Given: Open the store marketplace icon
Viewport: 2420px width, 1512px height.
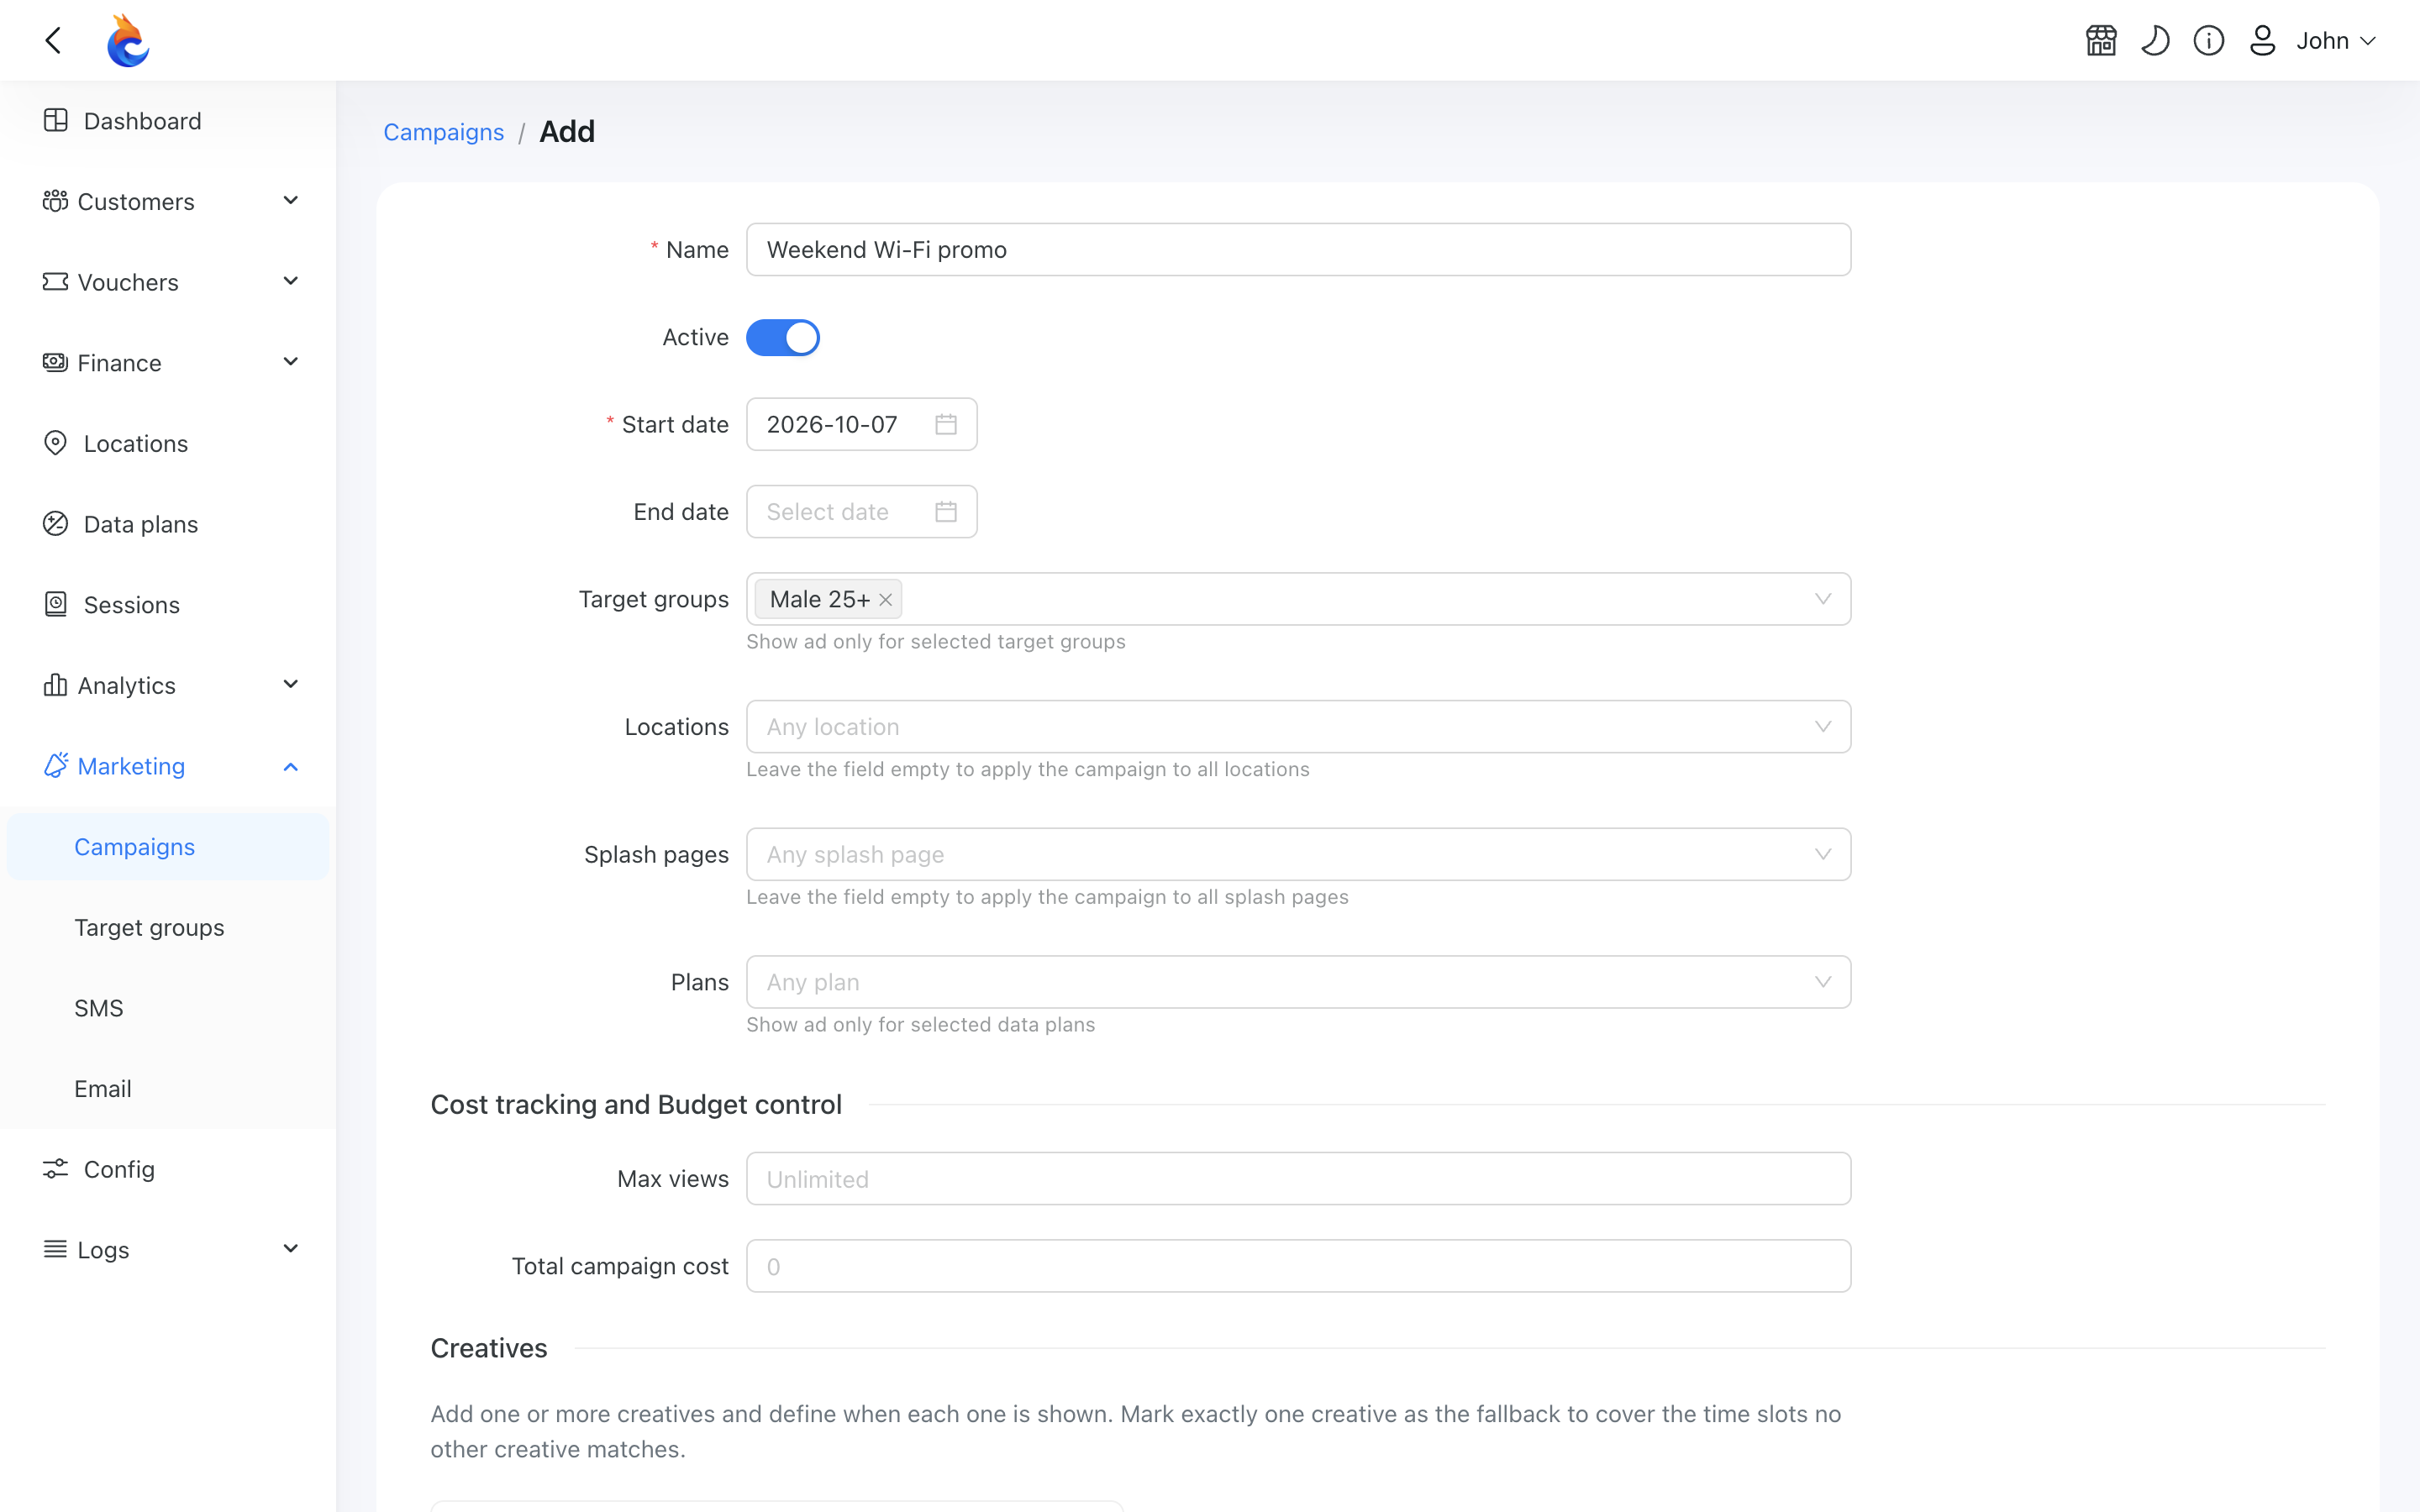Looking at the screenshot, I should [x=2101, y=40].
